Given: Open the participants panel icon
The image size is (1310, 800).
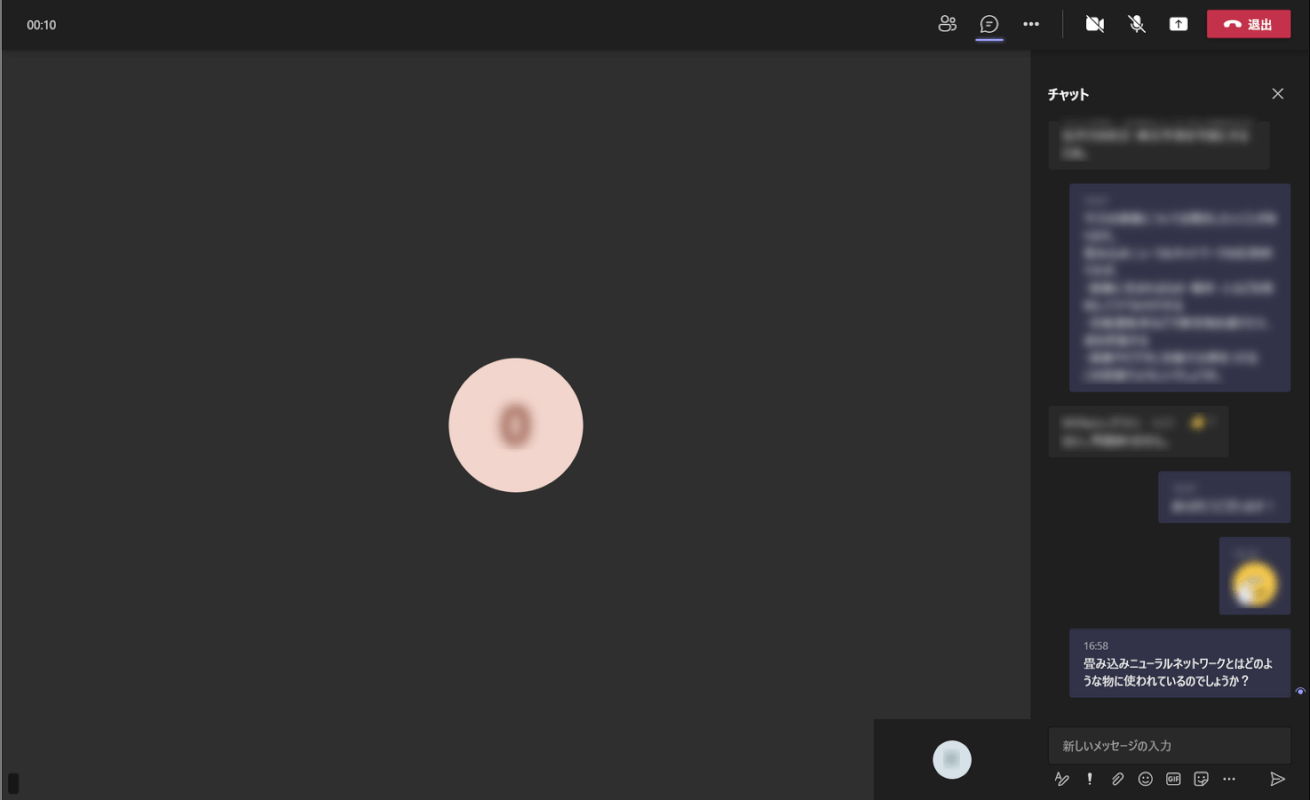Looking at the screenshot, I should tap(947, 24).
